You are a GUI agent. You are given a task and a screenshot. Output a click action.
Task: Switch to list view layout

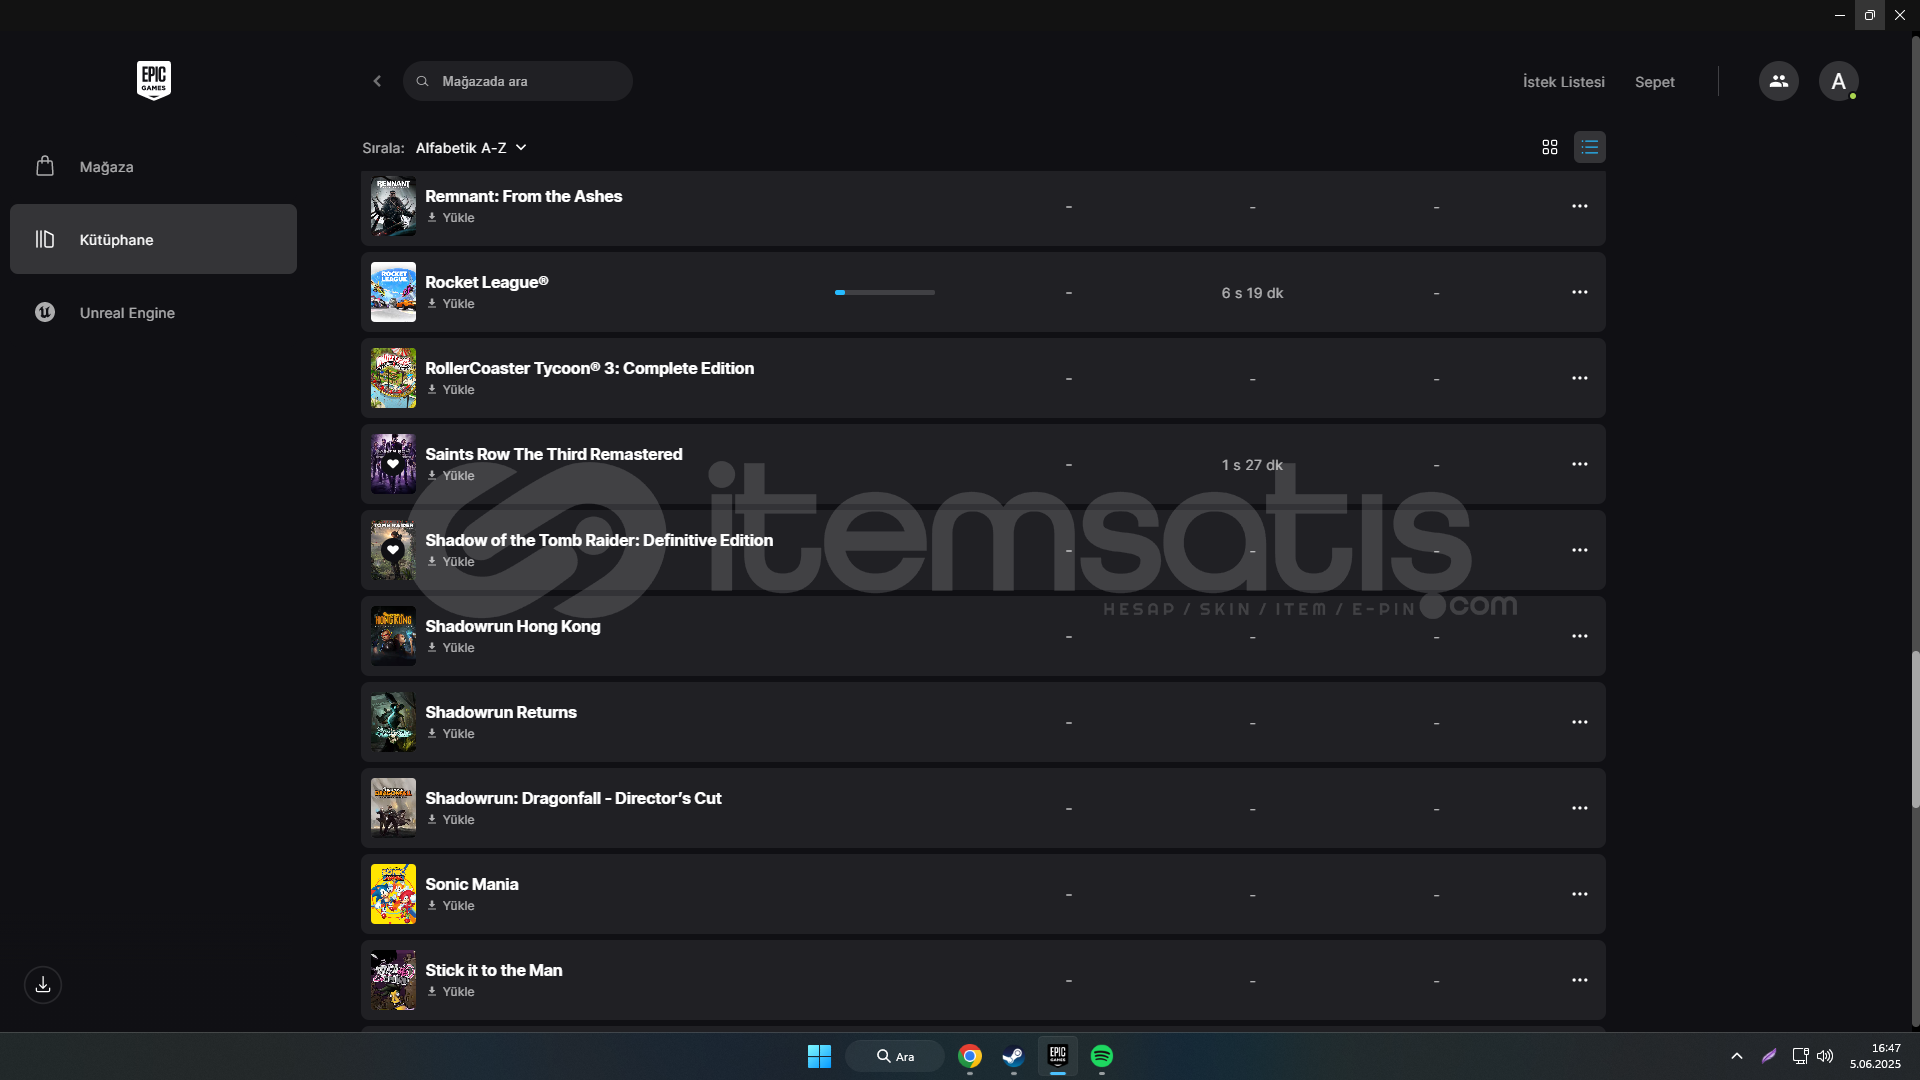pyautogui.click(x=1589, y=147)
